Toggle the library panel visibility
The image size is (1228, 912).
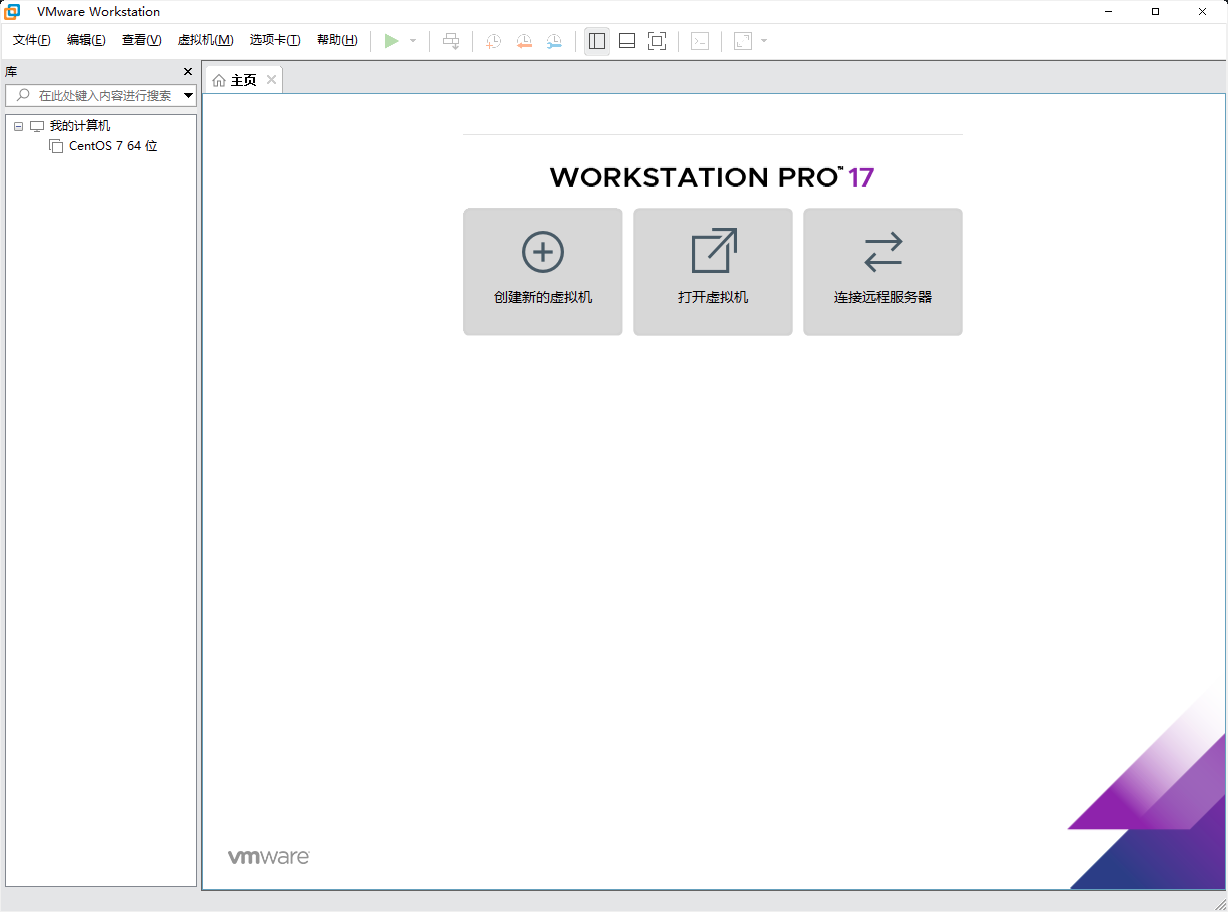coord(596,41)
